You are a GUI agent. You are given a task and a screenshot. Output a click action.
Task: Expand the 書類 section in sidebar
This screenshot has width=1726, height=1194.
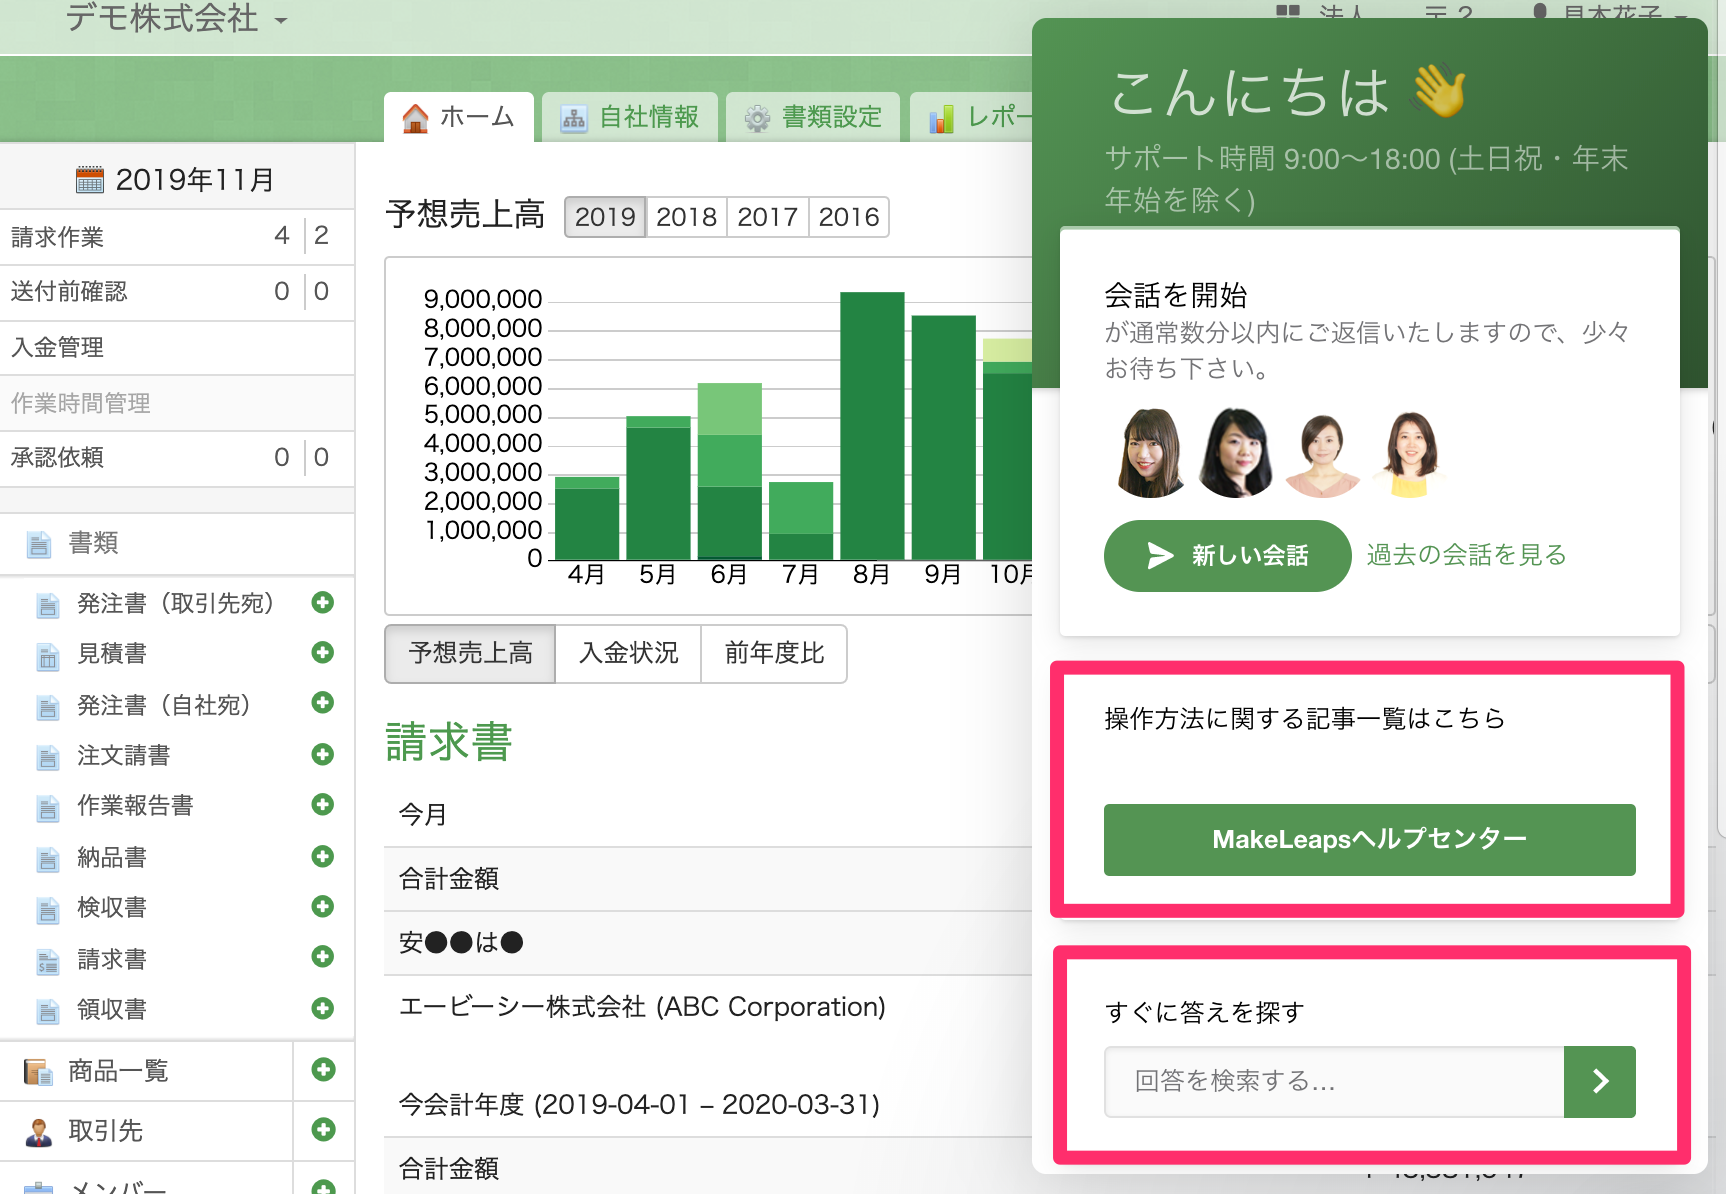pos(93,543)
